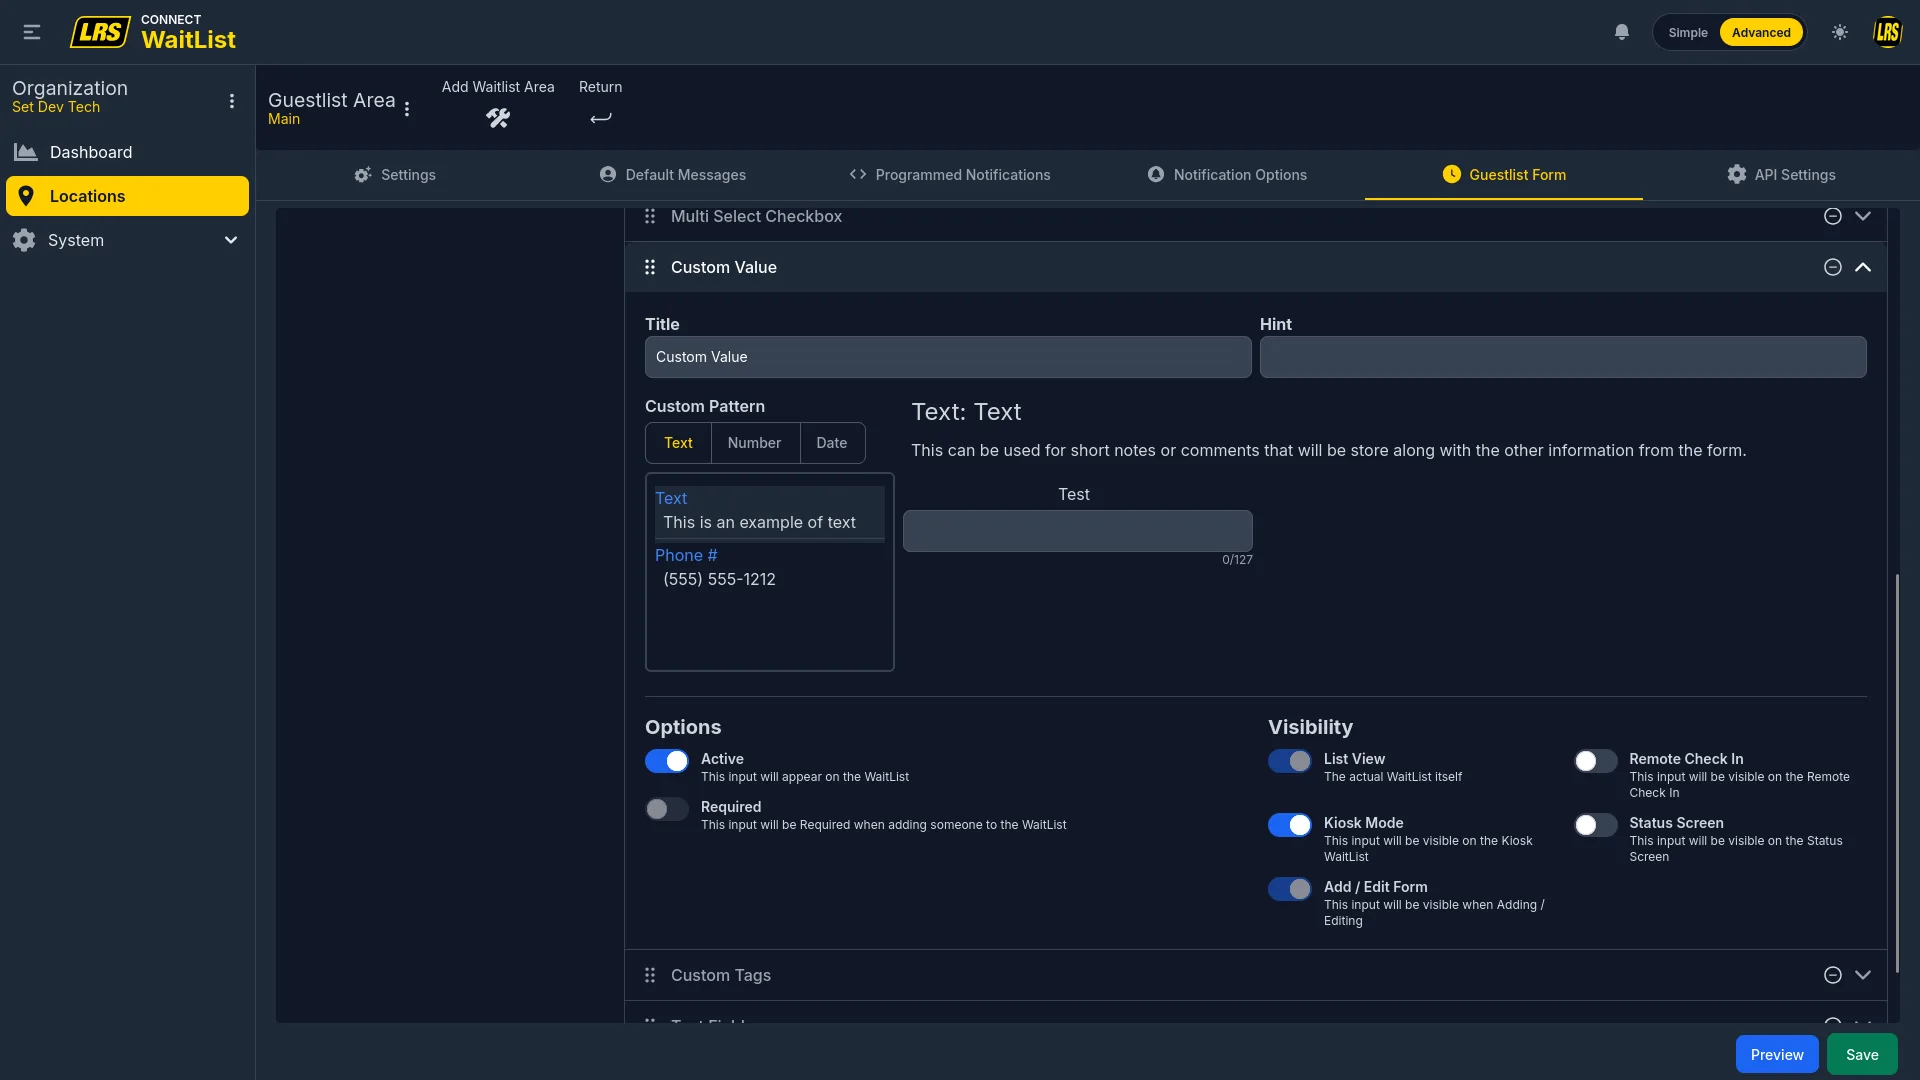
Task: Grab the Custom Value drag handle
Action: 650,267
